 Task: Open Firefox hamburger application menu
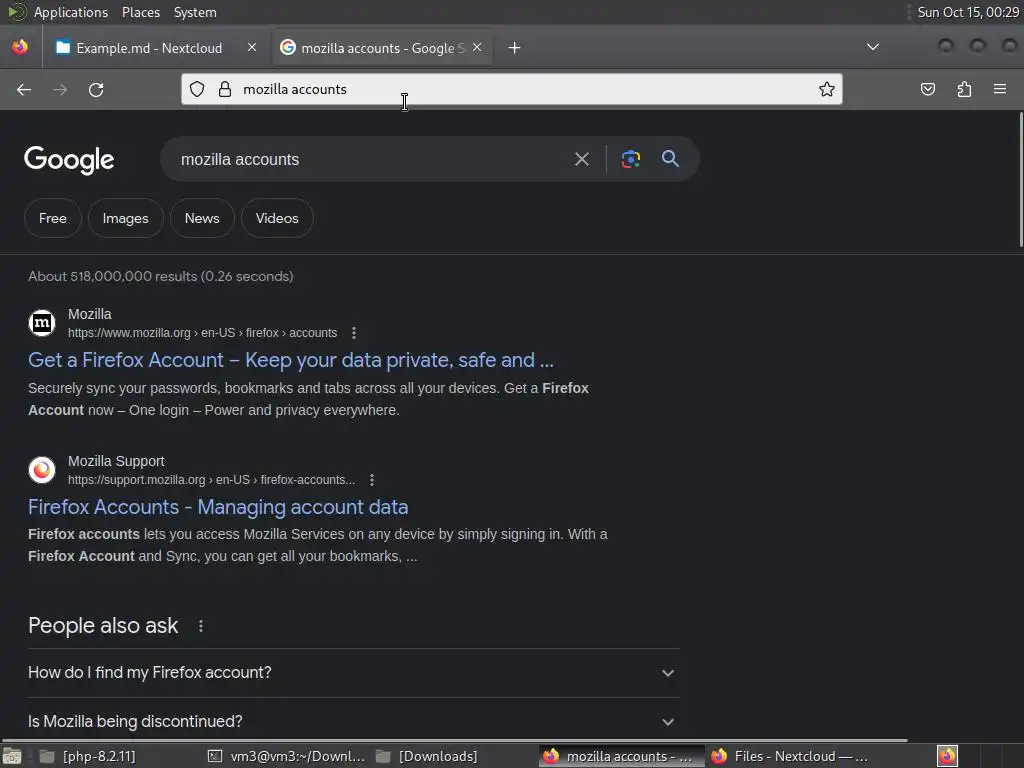[x=1000, y=89]
